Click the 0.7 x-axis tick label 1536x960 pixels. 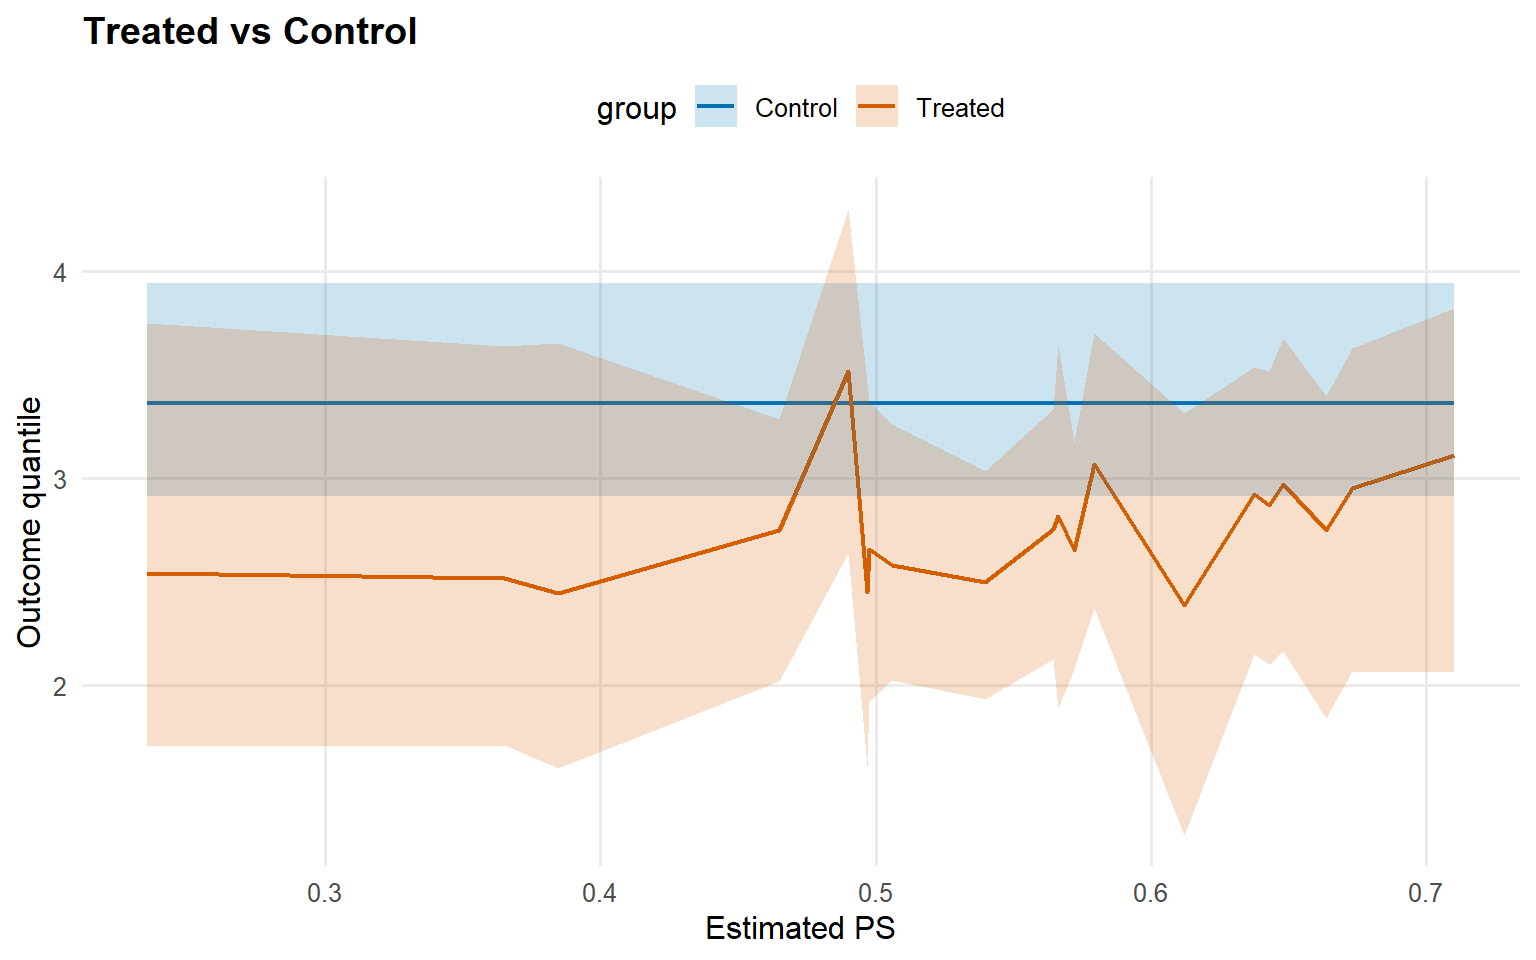point(1426,893)
